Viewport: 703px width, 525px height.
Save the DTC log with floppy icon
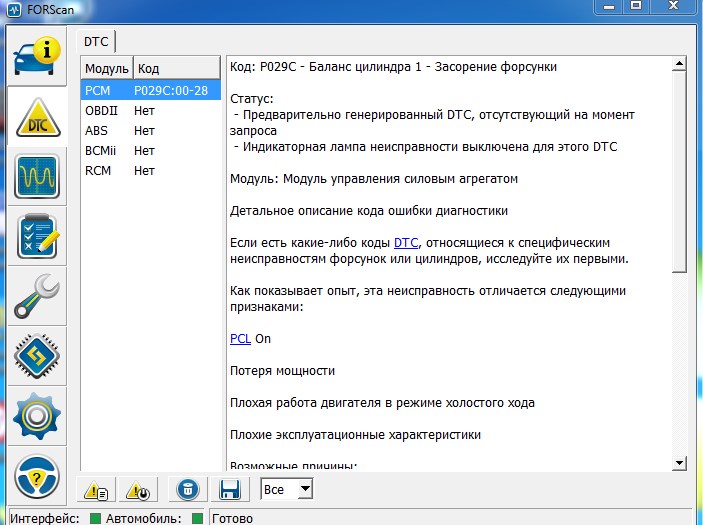pos(230,490)
